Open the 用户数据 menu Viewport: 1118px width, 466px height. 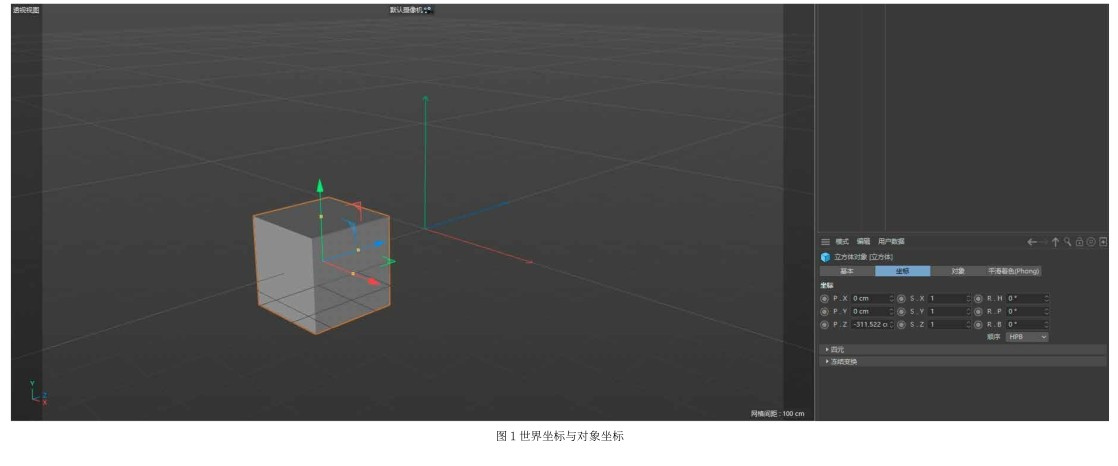(x=890, y=242)
